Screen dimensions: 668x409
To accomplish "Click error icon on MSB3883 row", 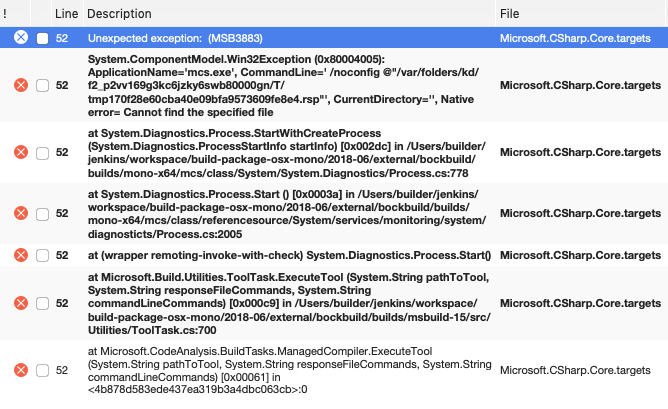I will (21, 37).
